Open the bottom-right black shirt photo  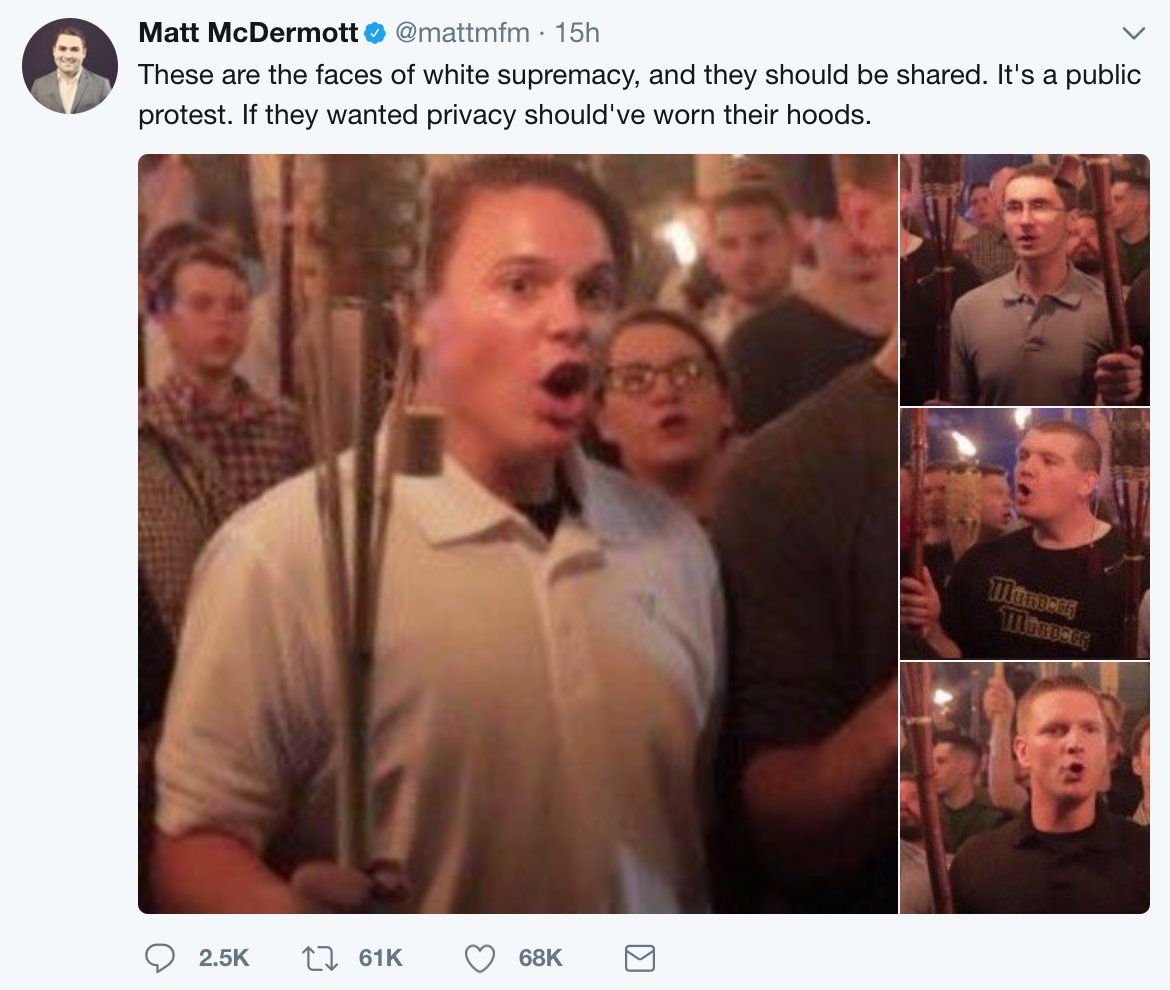tap(1024, 788)
